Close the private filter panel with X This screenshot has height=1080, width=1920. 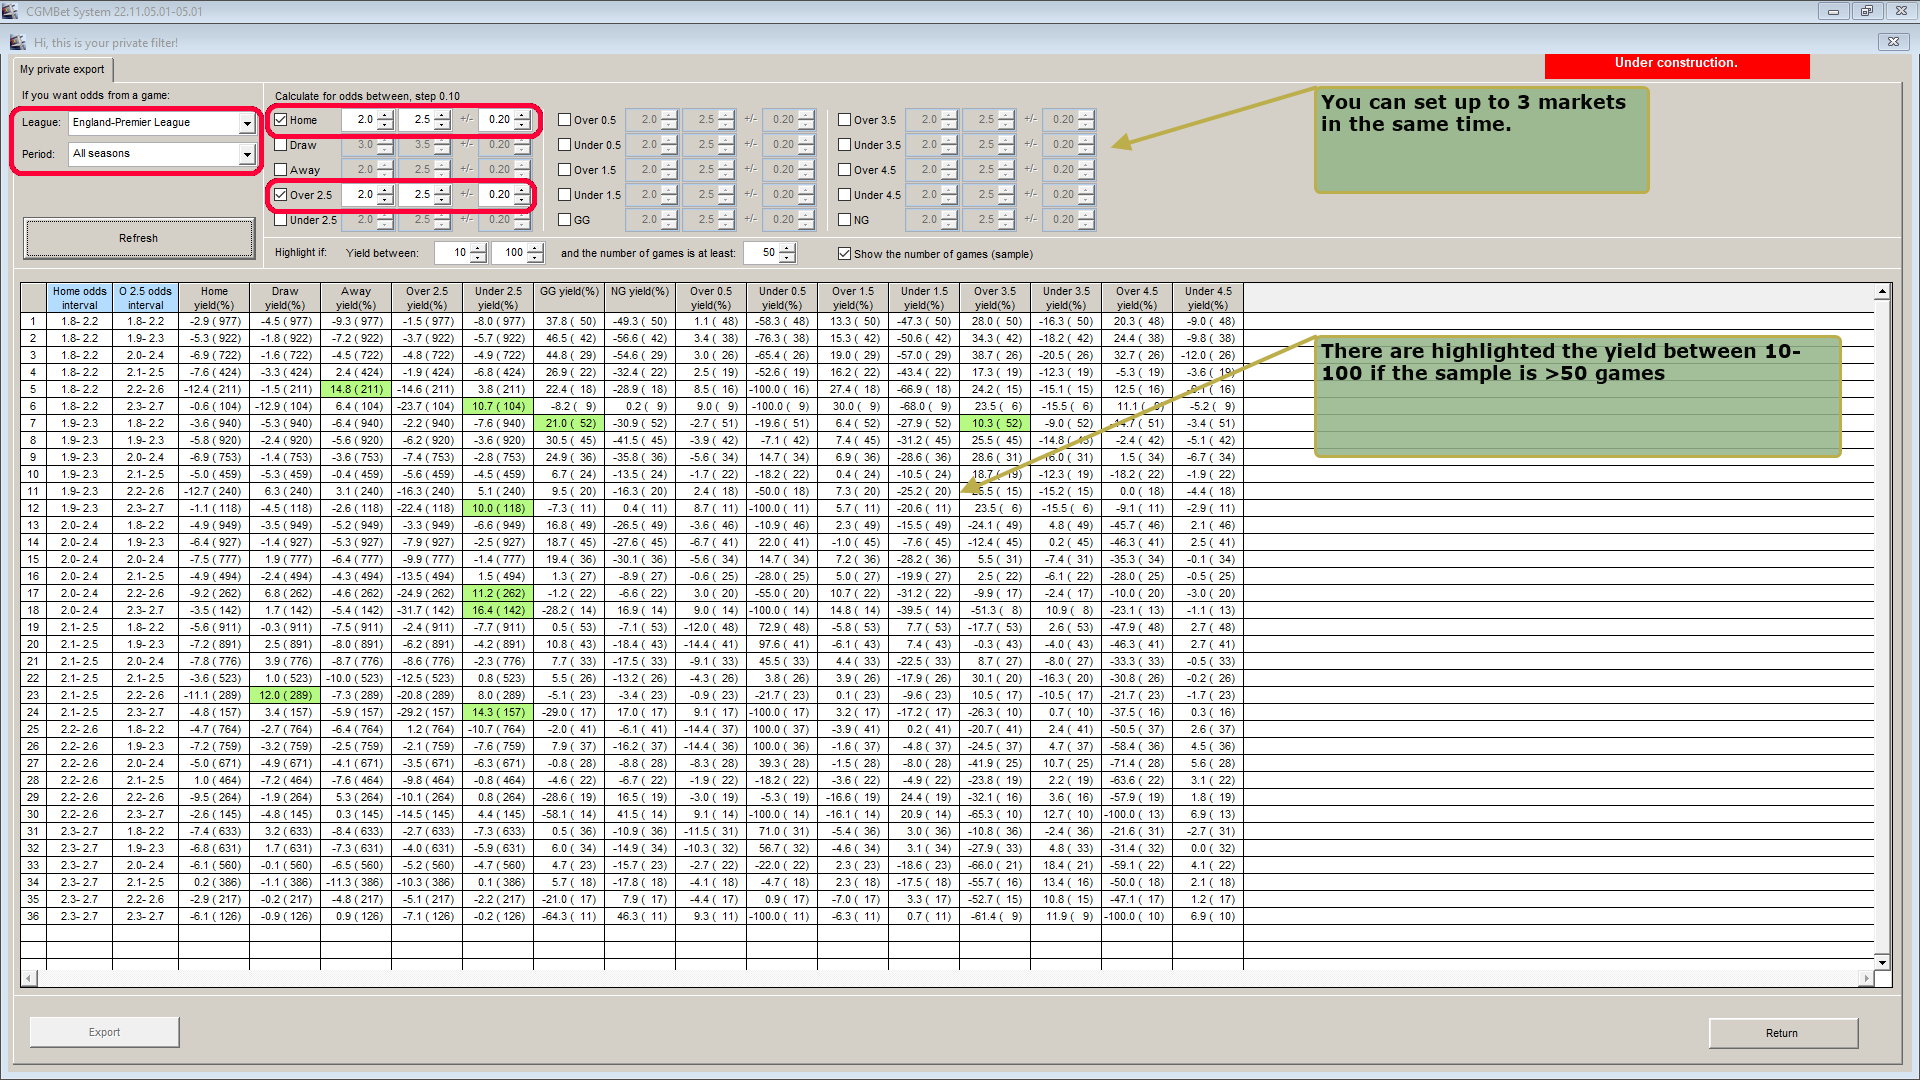[1892, 42]
